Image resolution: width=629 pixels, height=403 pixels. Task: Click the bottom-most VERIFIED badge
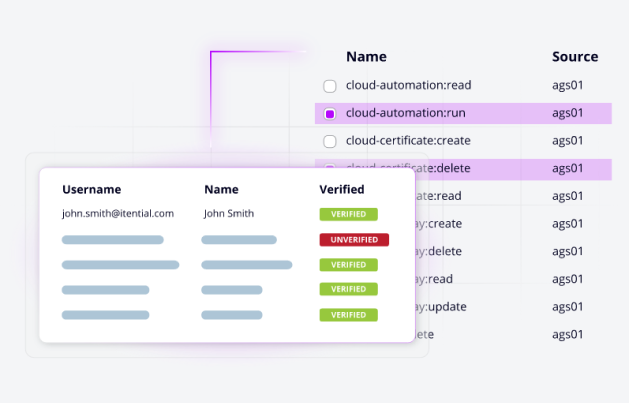pos(348,315)
